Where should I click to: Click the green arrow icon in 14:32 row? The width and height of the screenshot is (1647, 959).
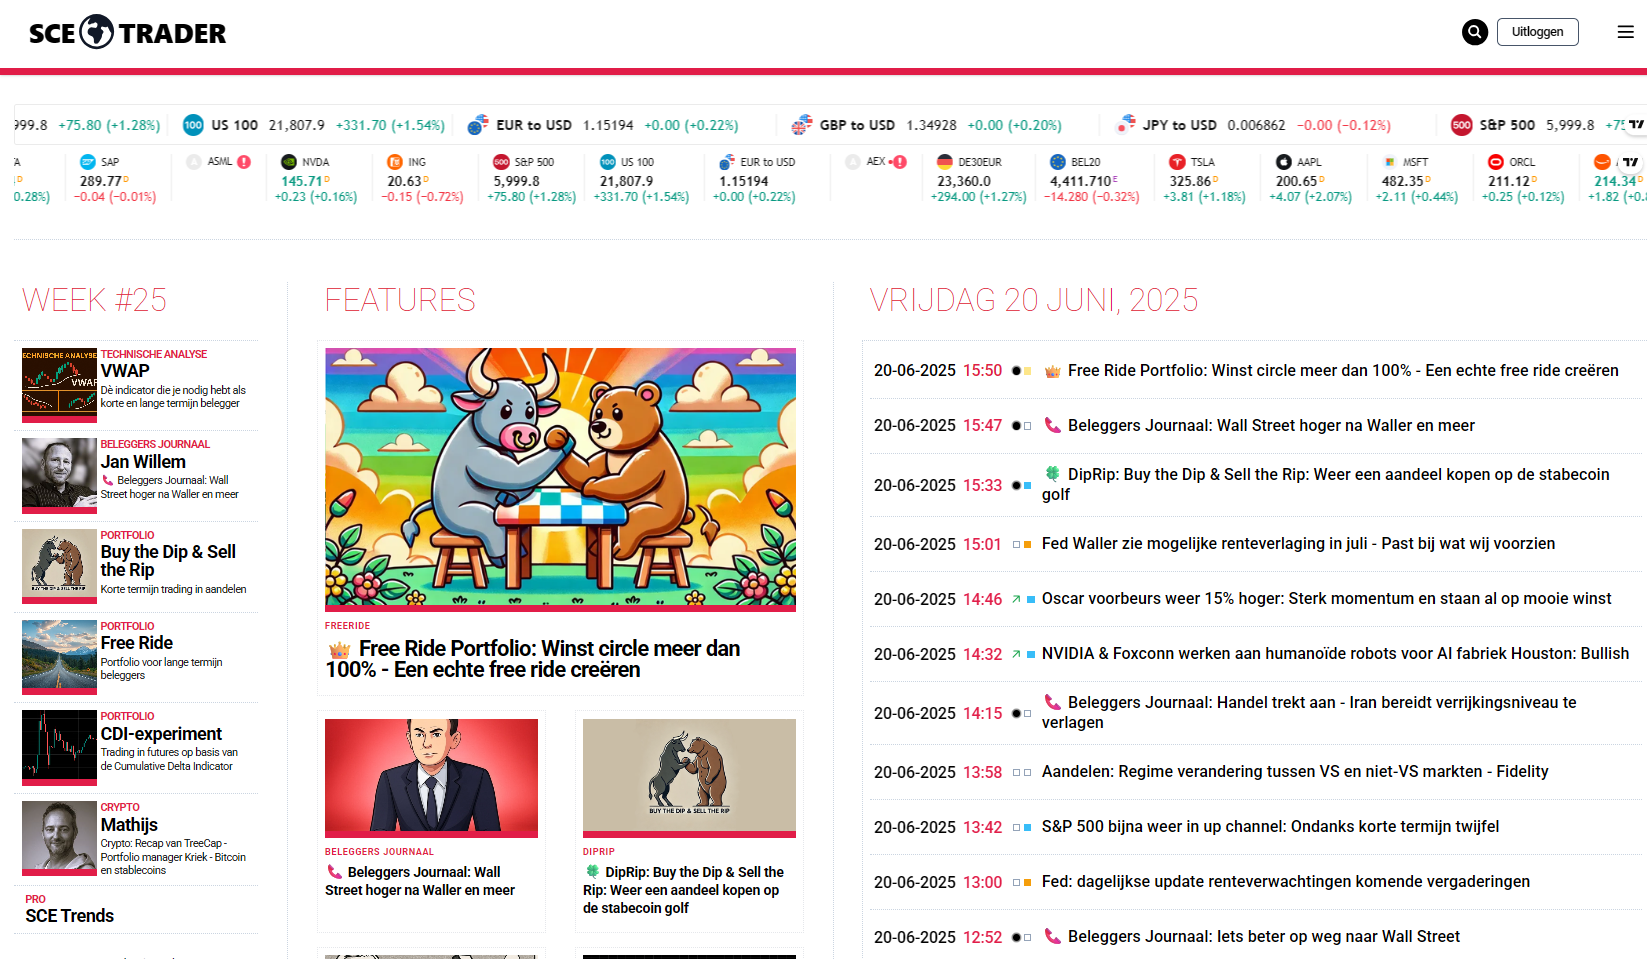point(1016,654)
